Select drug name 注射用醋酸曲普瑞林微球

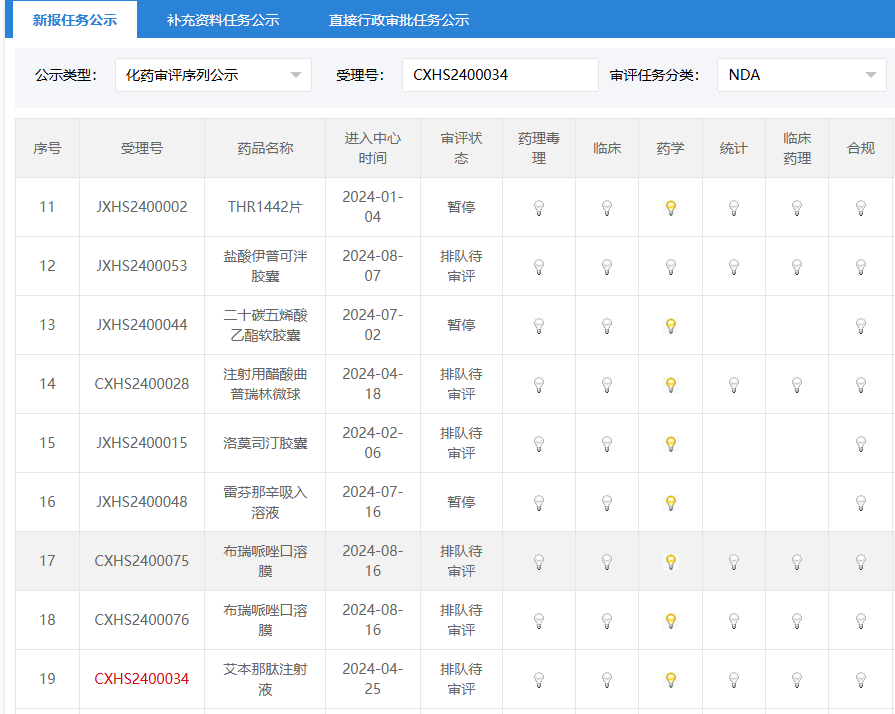(265, 384)
